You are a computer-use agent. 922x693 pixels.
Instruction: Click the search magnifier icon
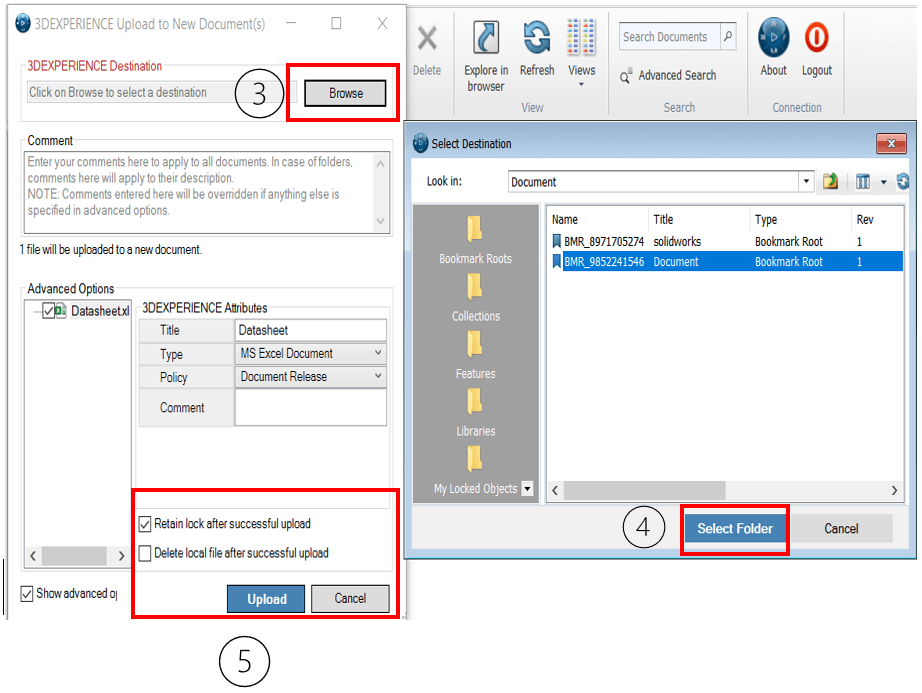coord(728,36)
